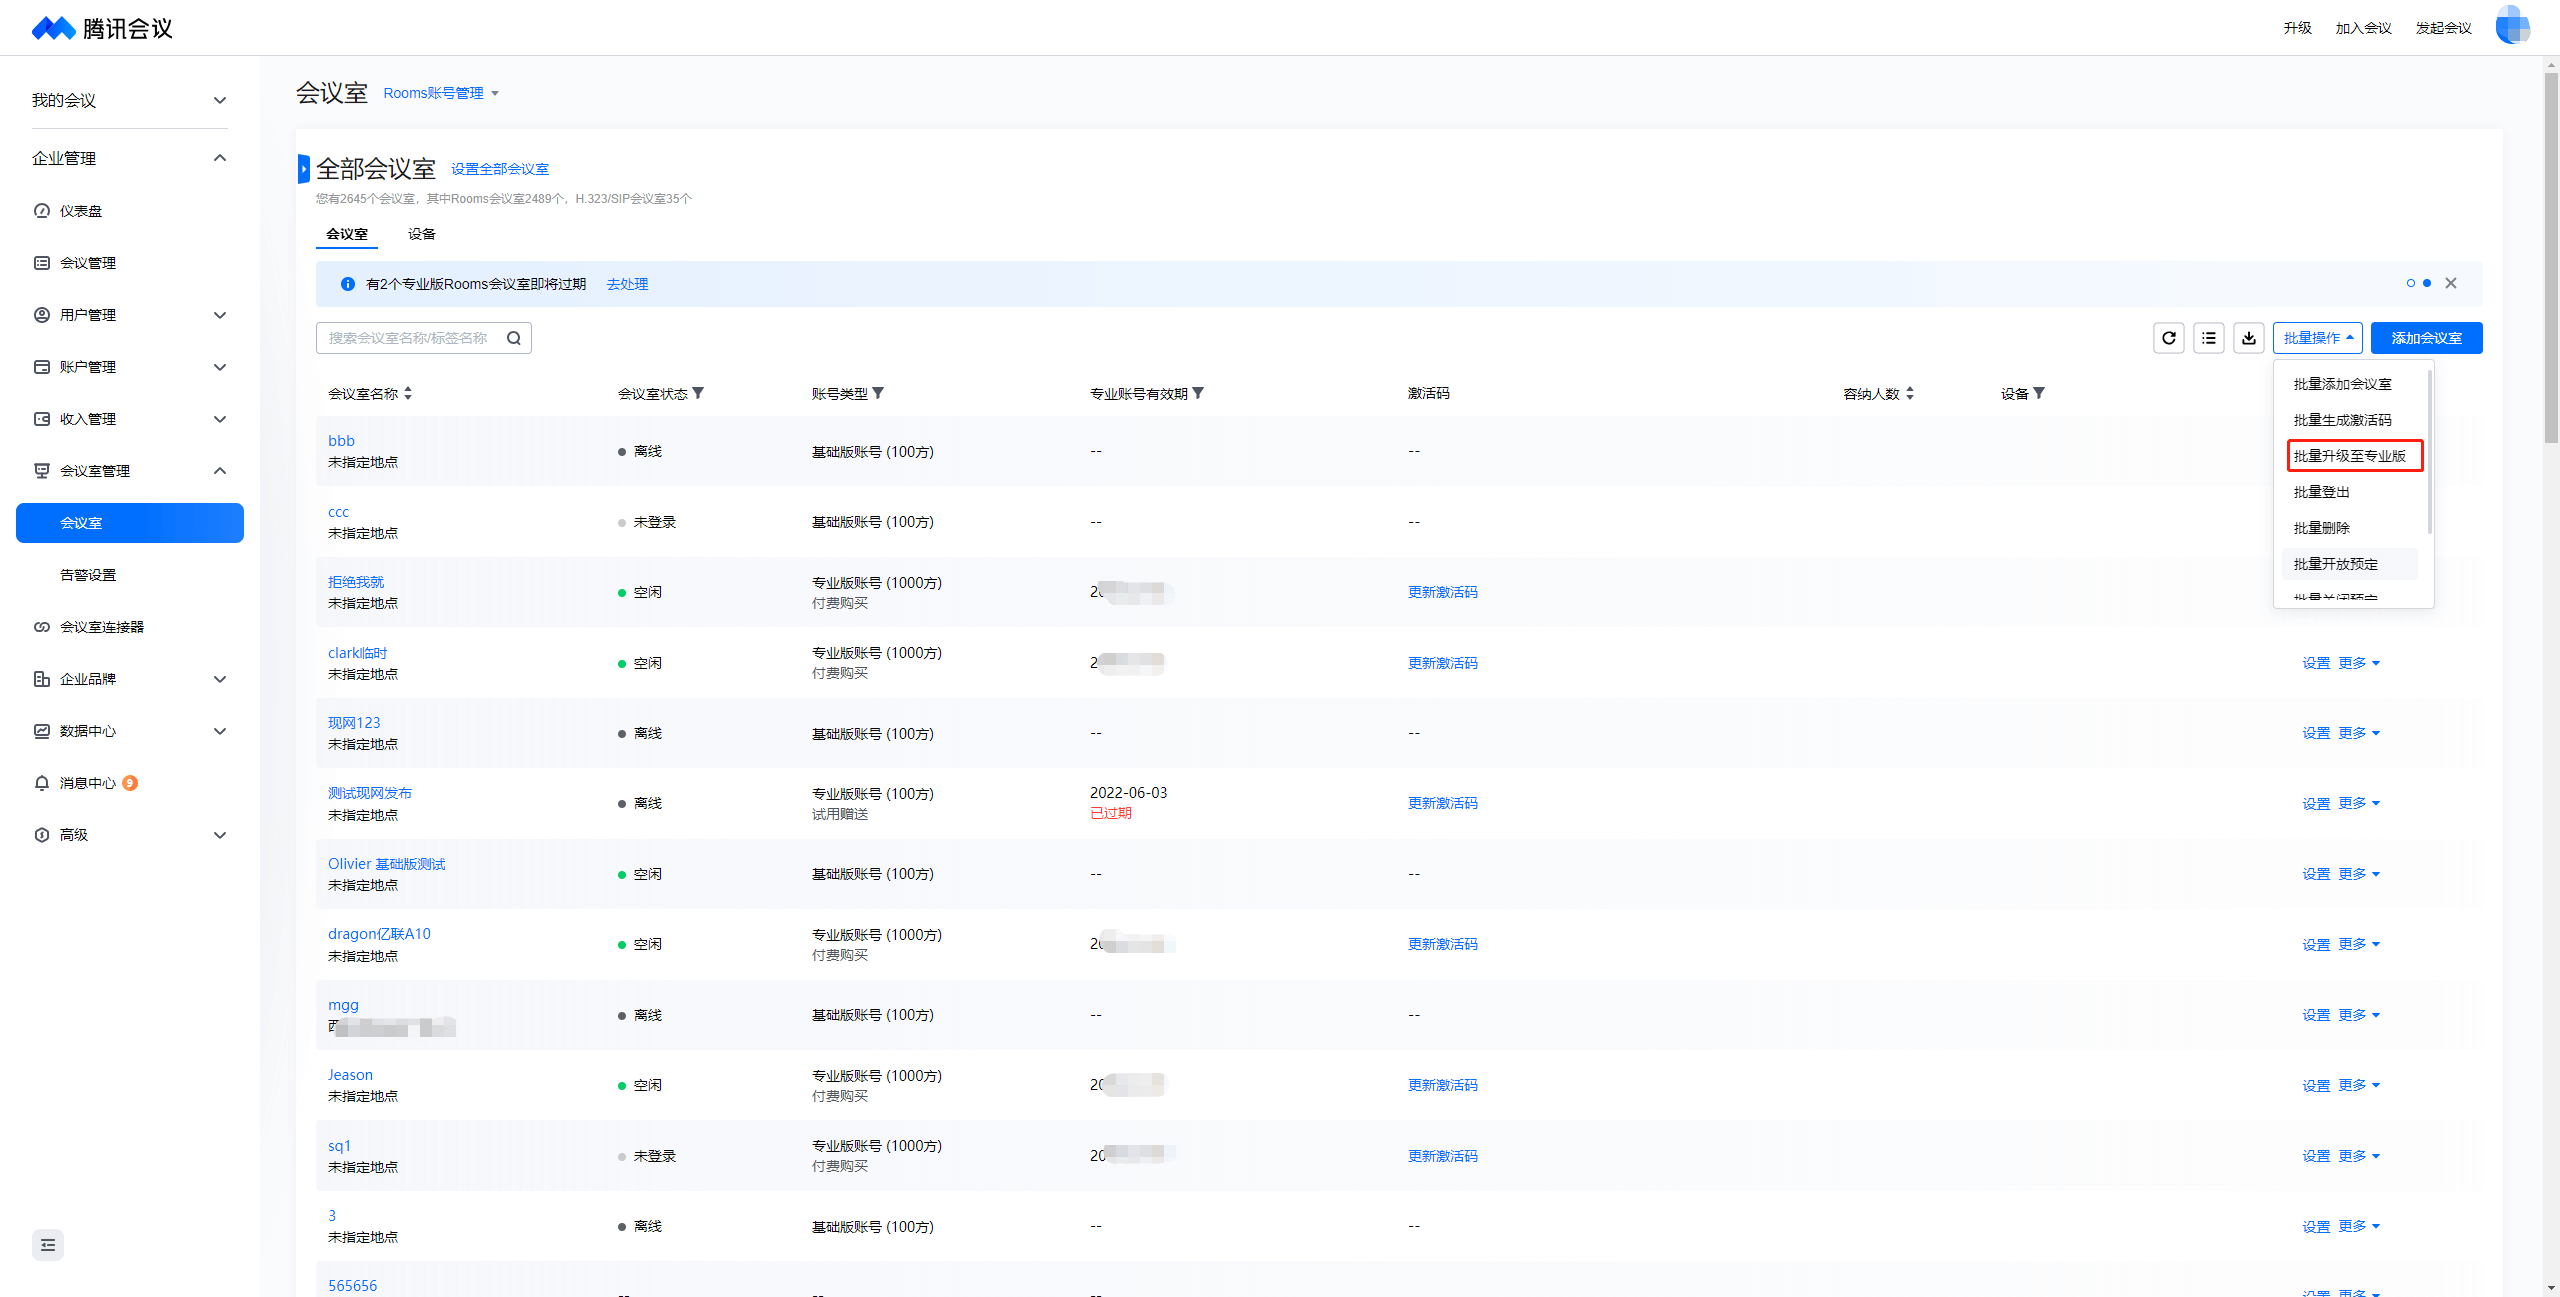Expand 账户管理 submenu

click(x=130, y=367)
